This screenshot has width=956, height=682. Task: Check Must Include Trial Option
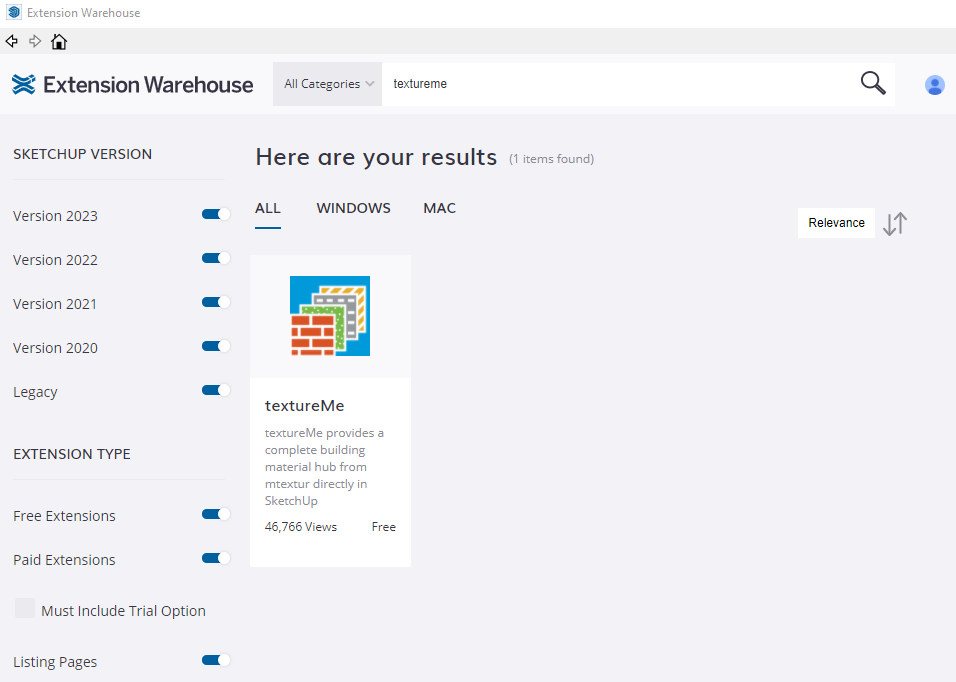click(x=25, y=609)
